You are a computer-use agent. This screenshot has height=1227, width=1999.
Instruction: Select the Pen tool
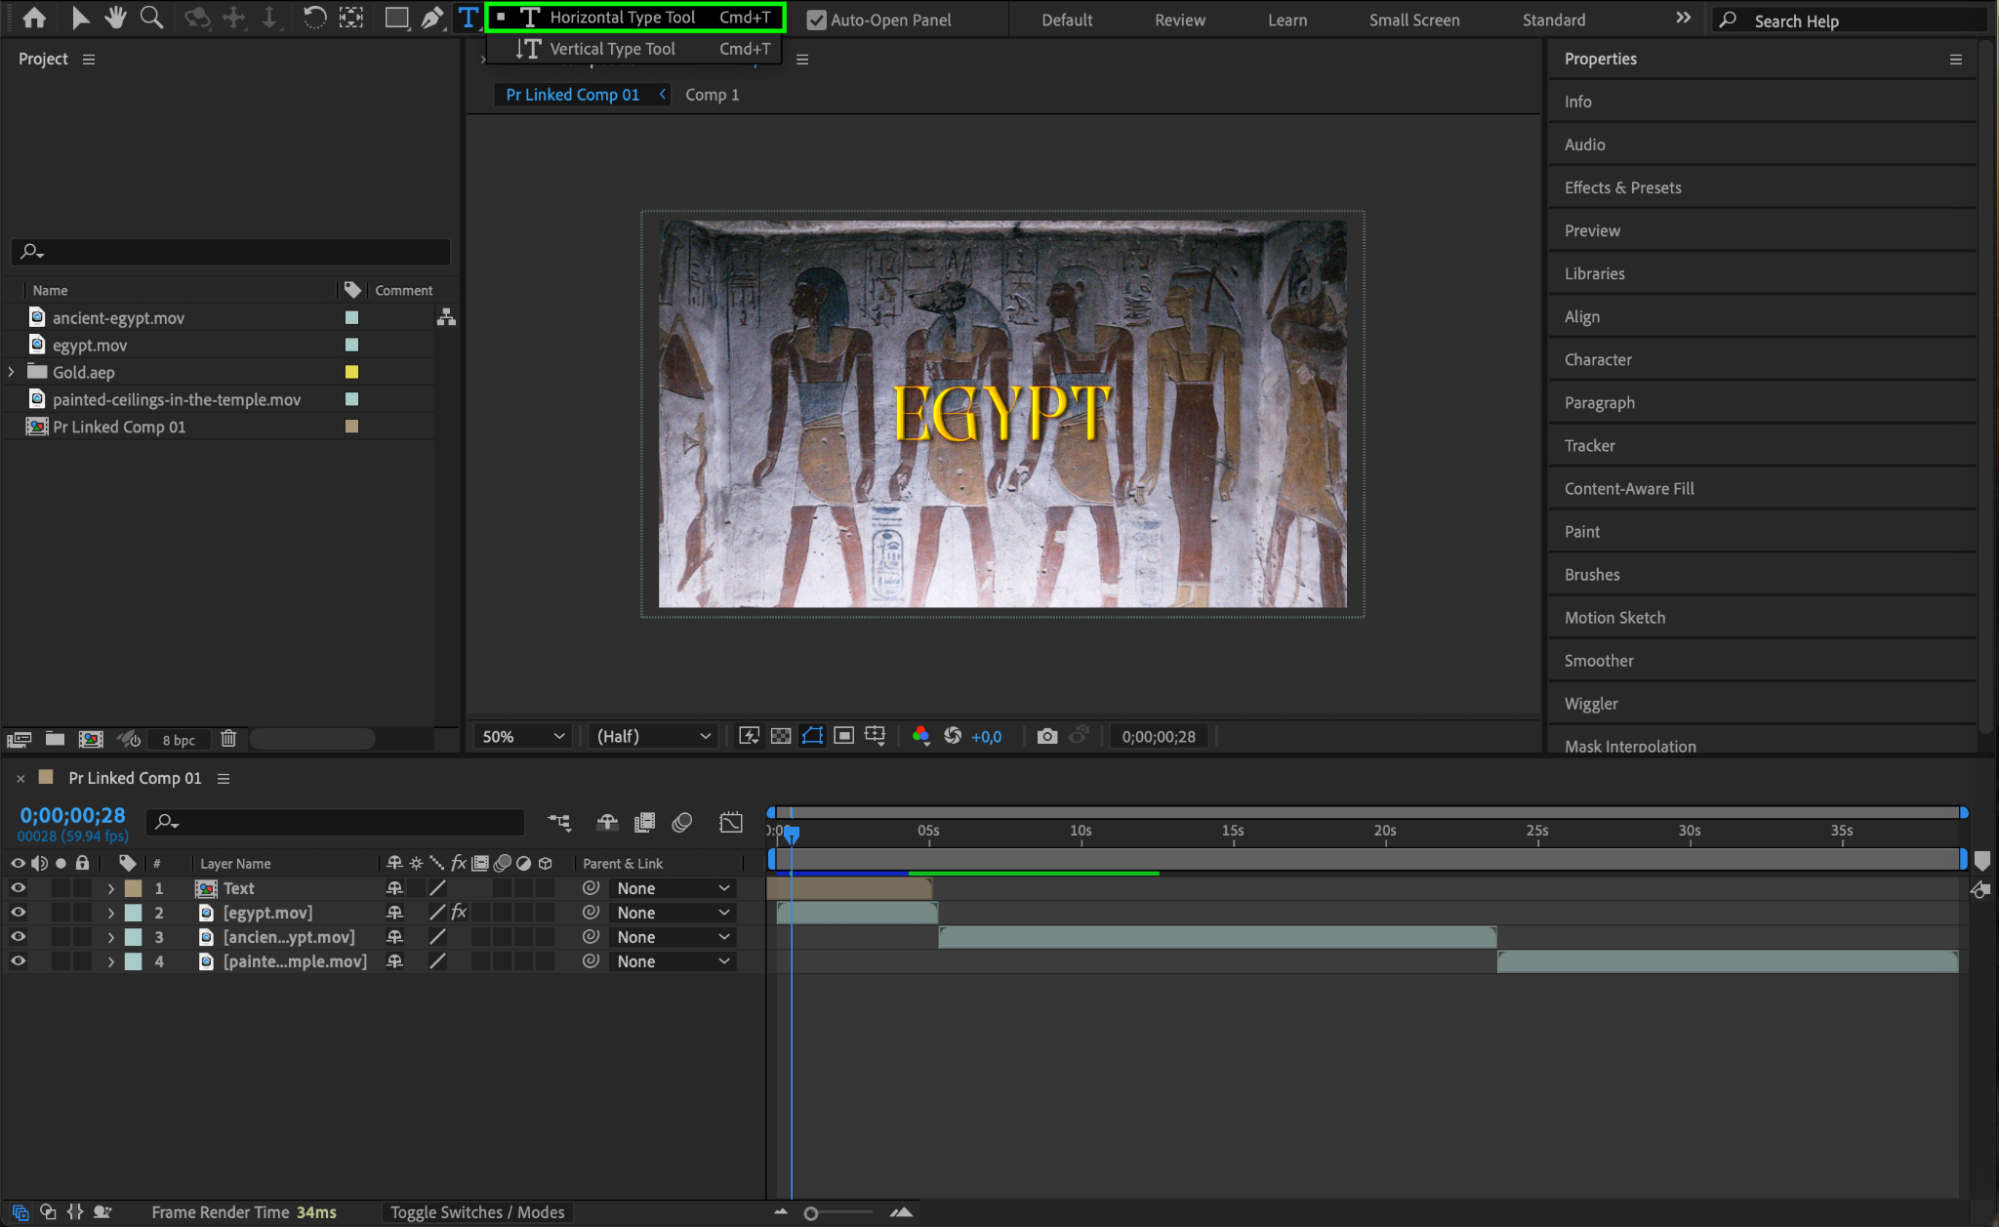pos(432,17)
